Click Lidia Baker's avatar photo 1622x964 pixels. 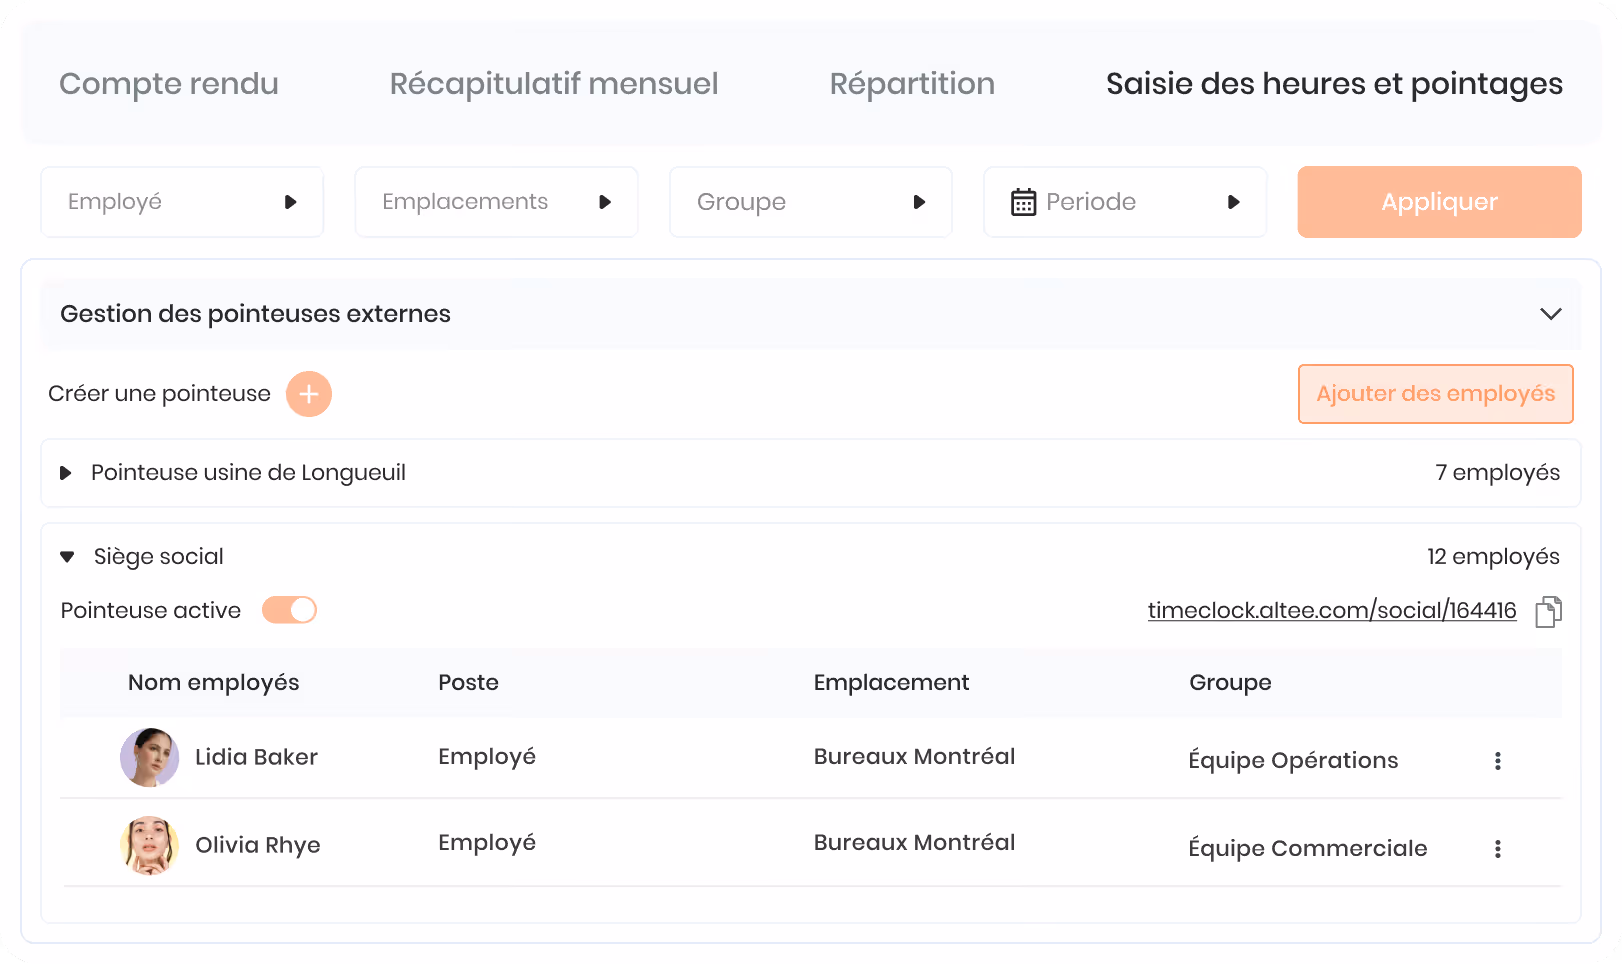click(150, 758)
